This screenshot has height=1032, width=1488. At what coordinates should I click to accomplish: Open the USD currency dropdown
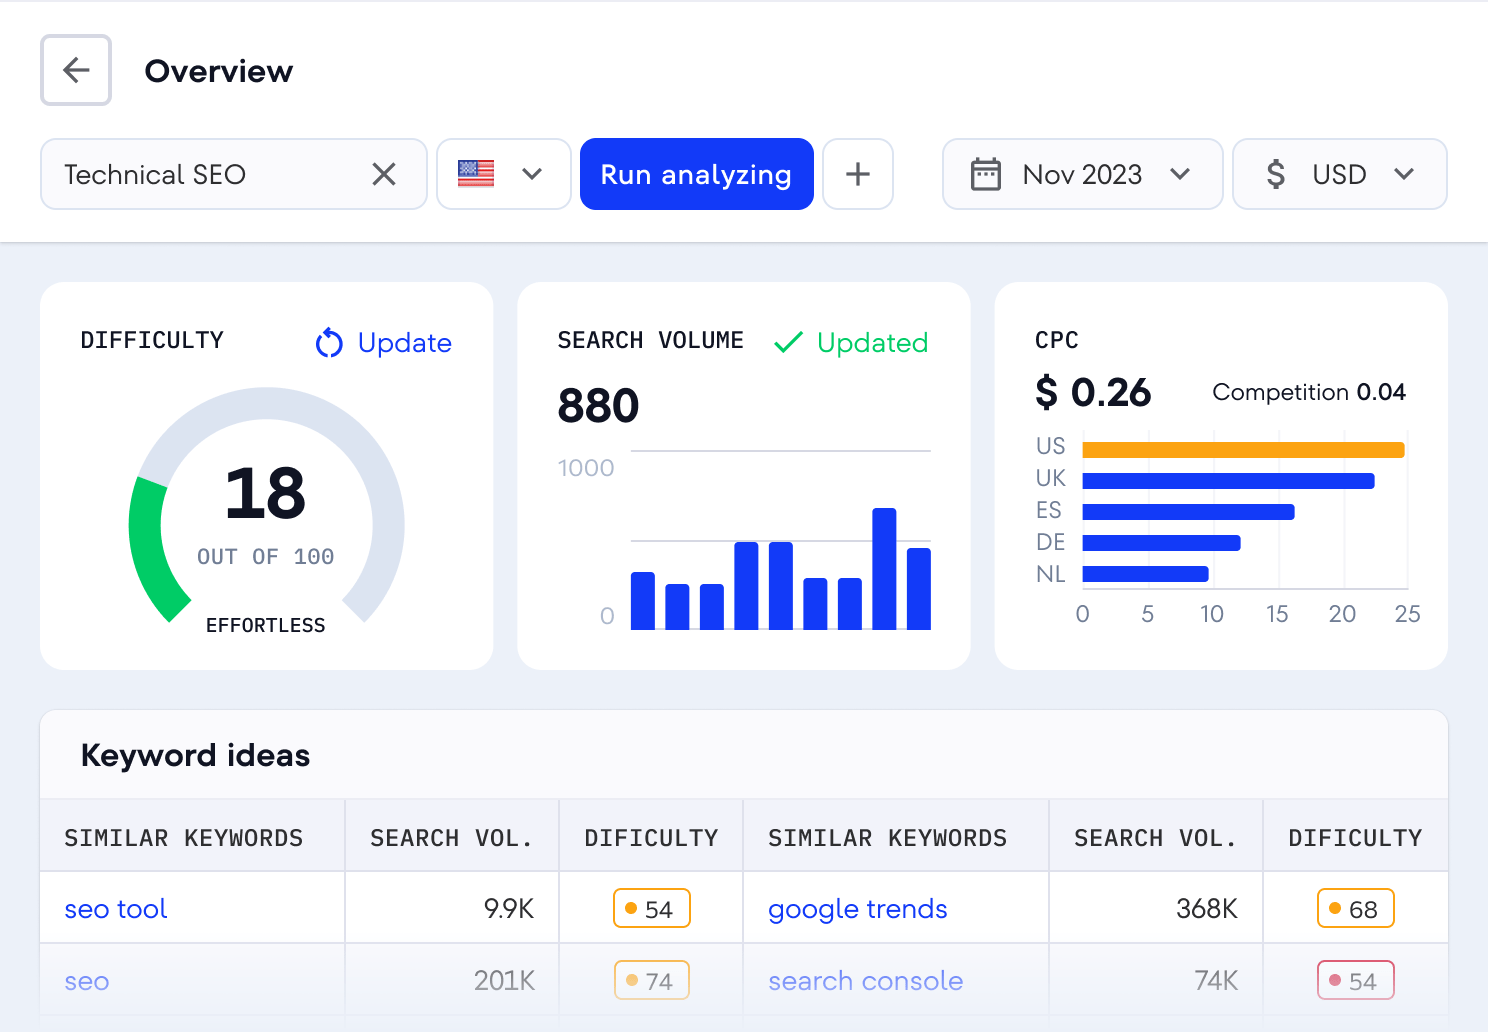1404,174
